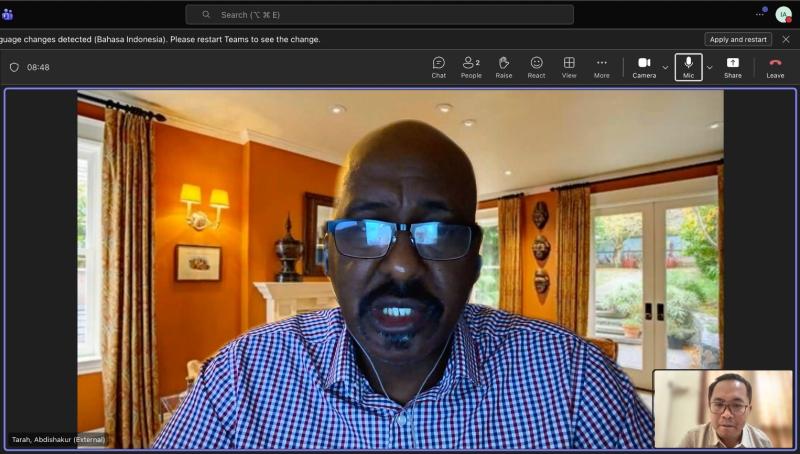The height and width of the screenshot is (454, 800).
Task: Share your screen content
Action: pos(733,67)
